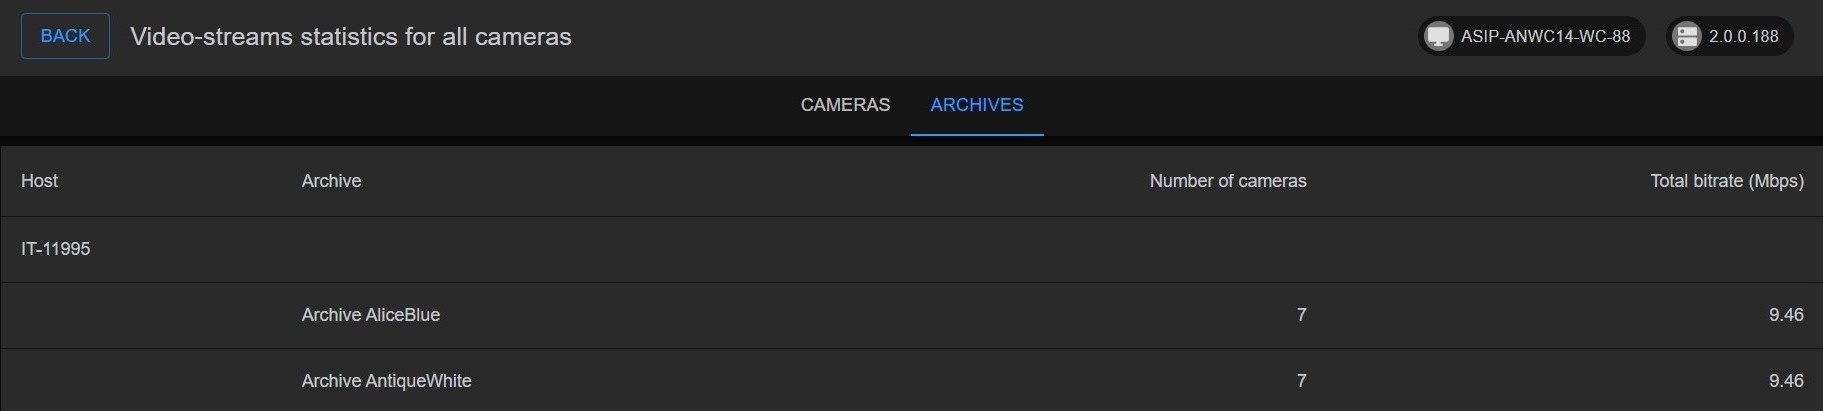Click the camera count for Archive AliceBlue
The width and height of the screenshot is (1823, 411).
[1301, 315]
